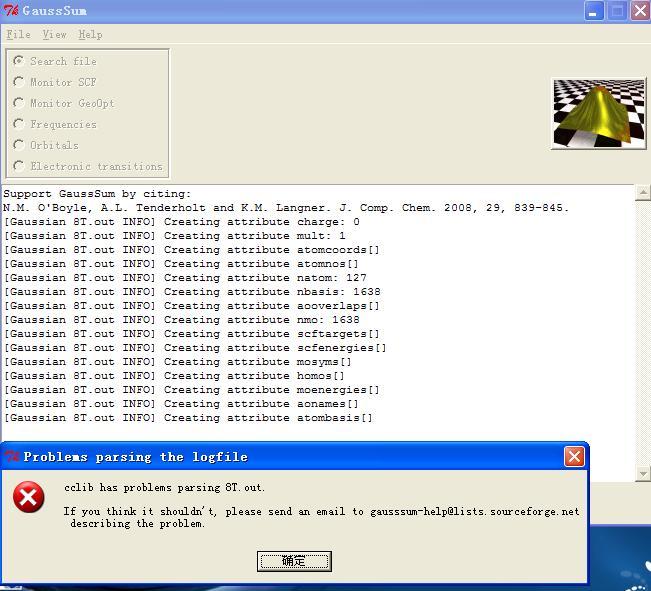Click the Tk icon in error dialog title
This screenshot has height=591, width=651.
tap(12, 457)
